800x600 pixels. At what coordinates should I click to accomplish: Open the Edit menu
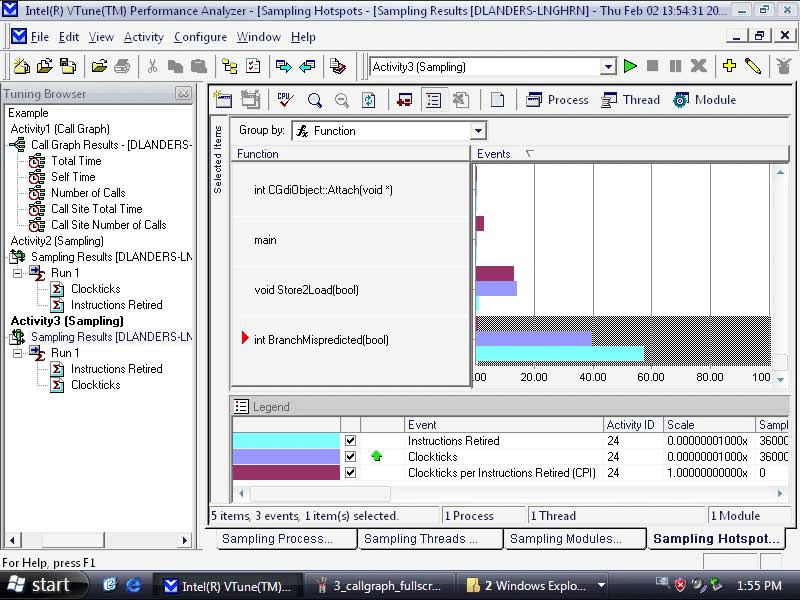tap(69, 37)
